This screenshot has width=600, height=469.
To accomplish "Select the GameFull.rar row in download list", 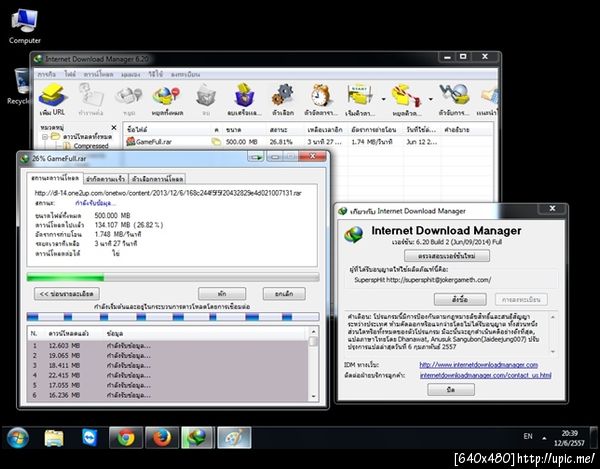I will pos(308,142).
